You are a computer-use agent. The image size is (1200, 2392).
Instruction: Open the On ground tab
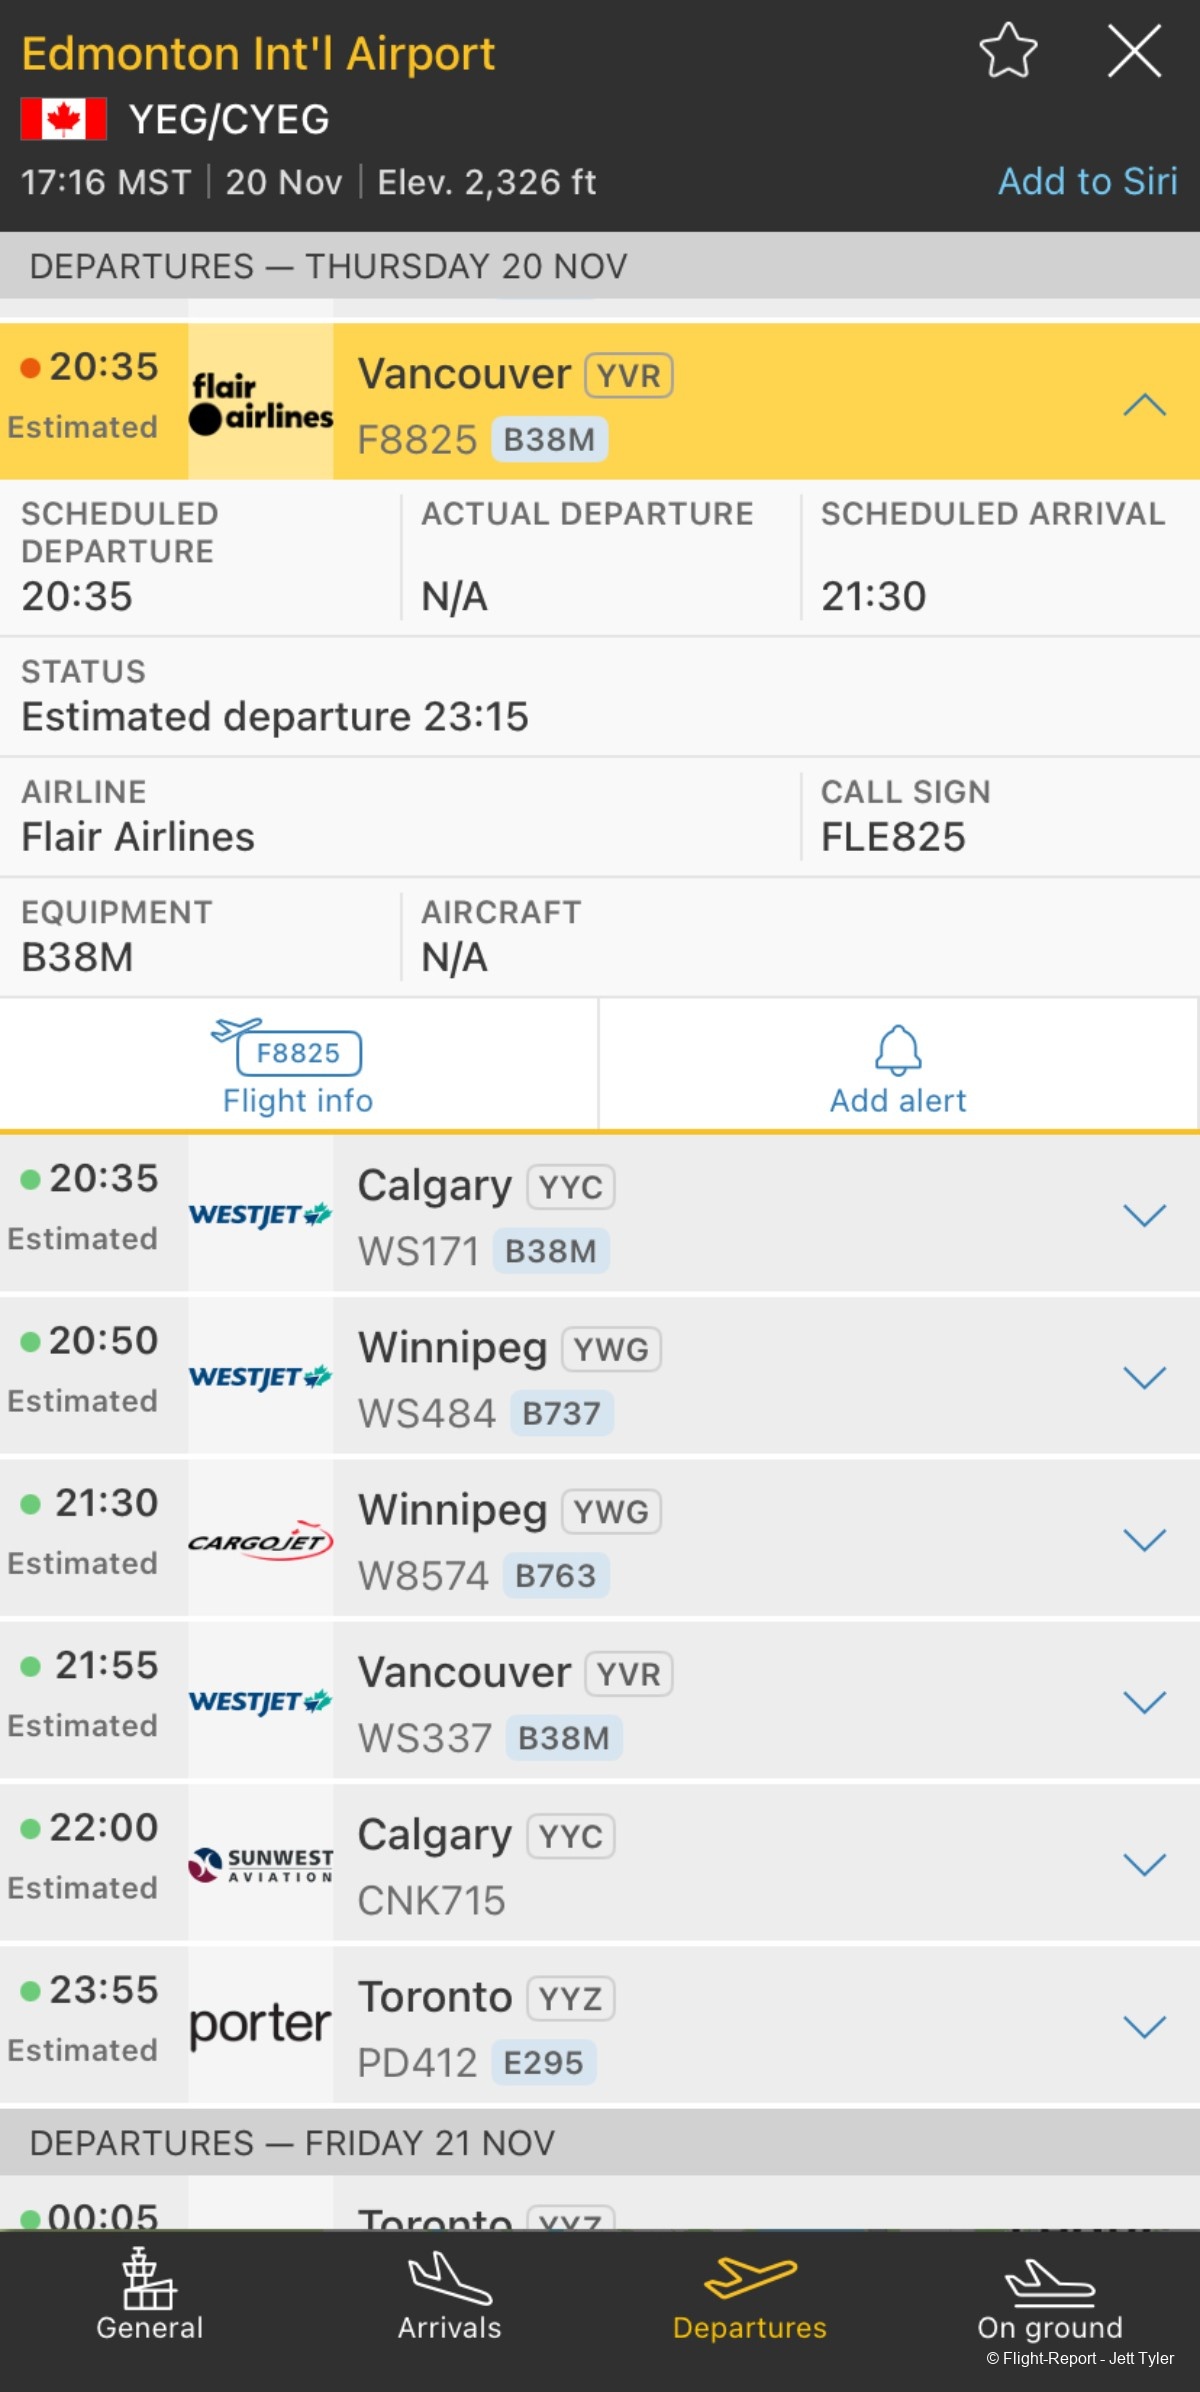tap(1049, 2295)
